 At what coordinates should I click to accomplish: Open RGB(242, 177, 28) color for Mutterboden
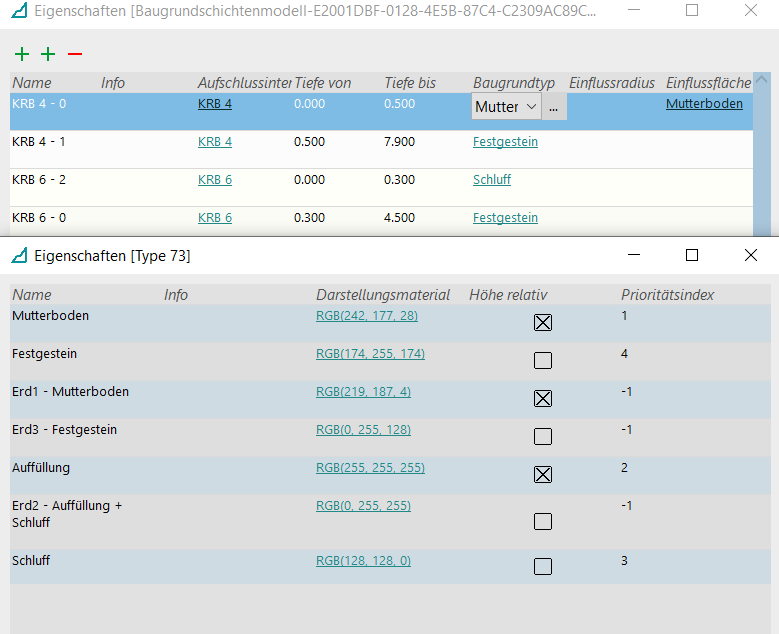(x=367, y=316)
